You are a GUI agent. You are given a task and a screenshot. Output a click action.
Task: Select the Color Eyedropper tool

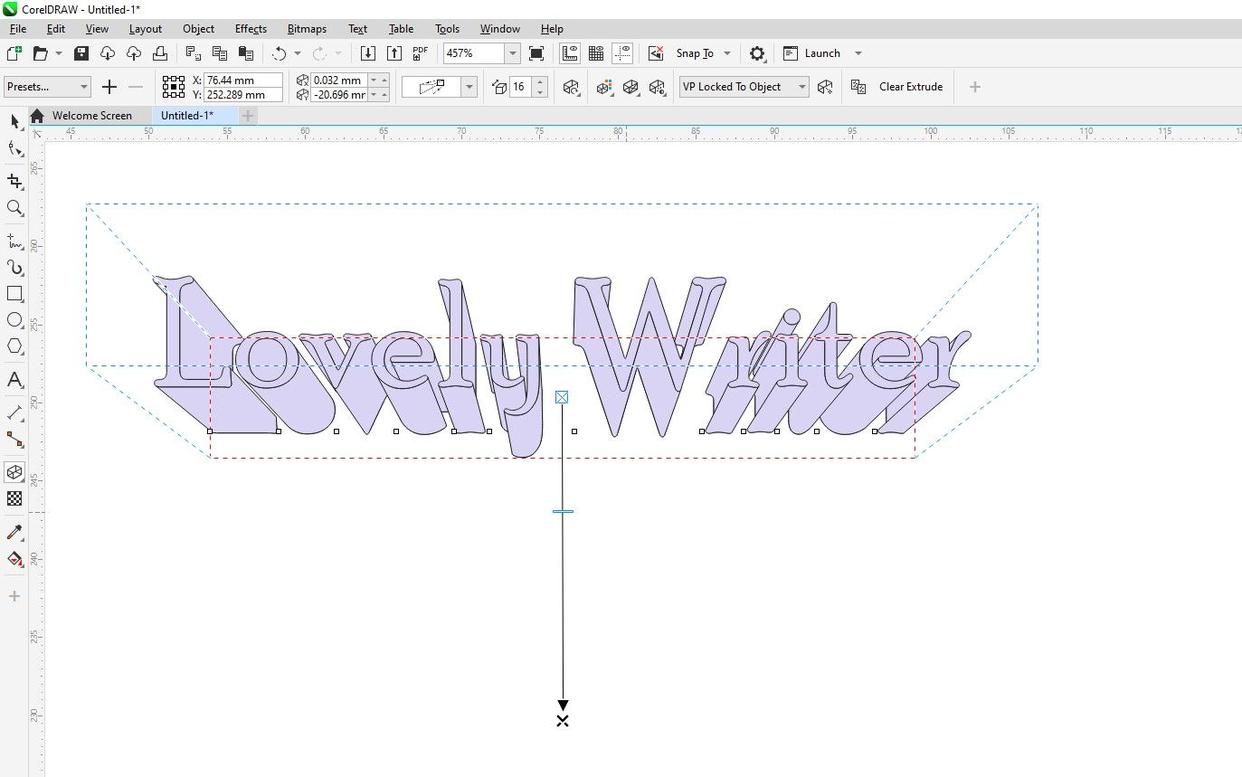pos(14,532)
